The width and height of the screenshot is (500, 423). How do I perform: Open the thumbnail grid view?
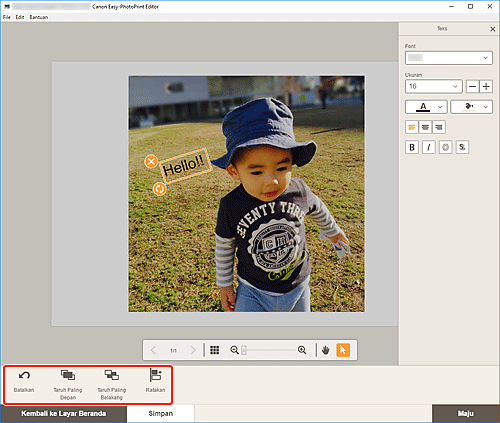coord(215,350)
